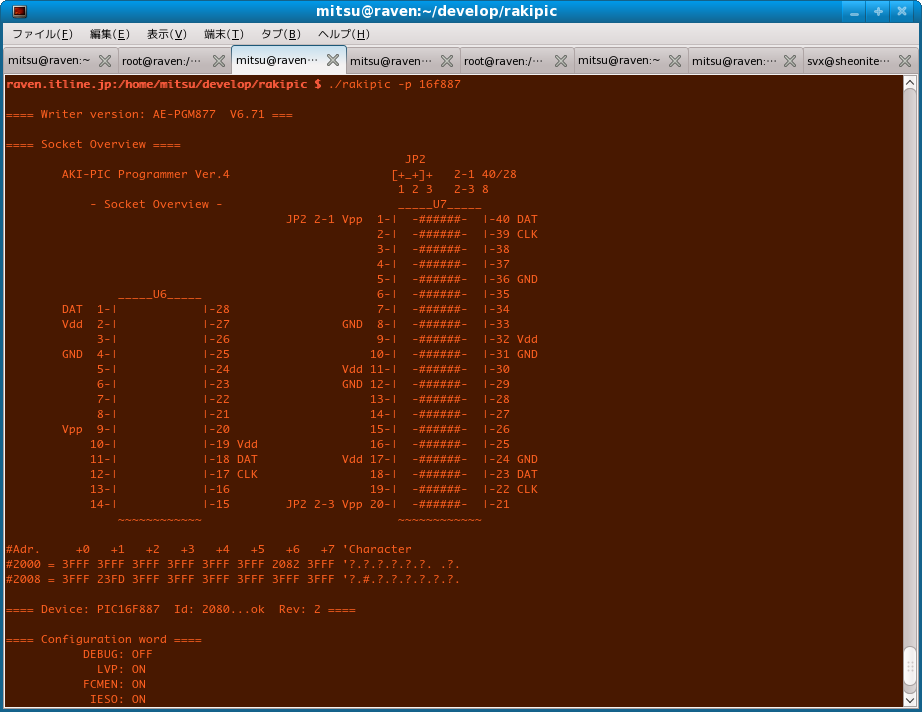
Task: Open the ヘルプ(H) menu
Action: click(343, 34)
